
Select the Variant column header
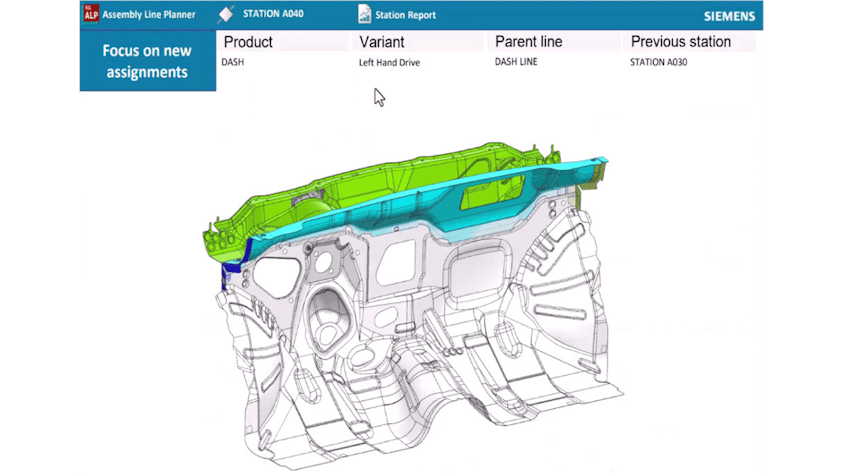(x=382, y=42)
